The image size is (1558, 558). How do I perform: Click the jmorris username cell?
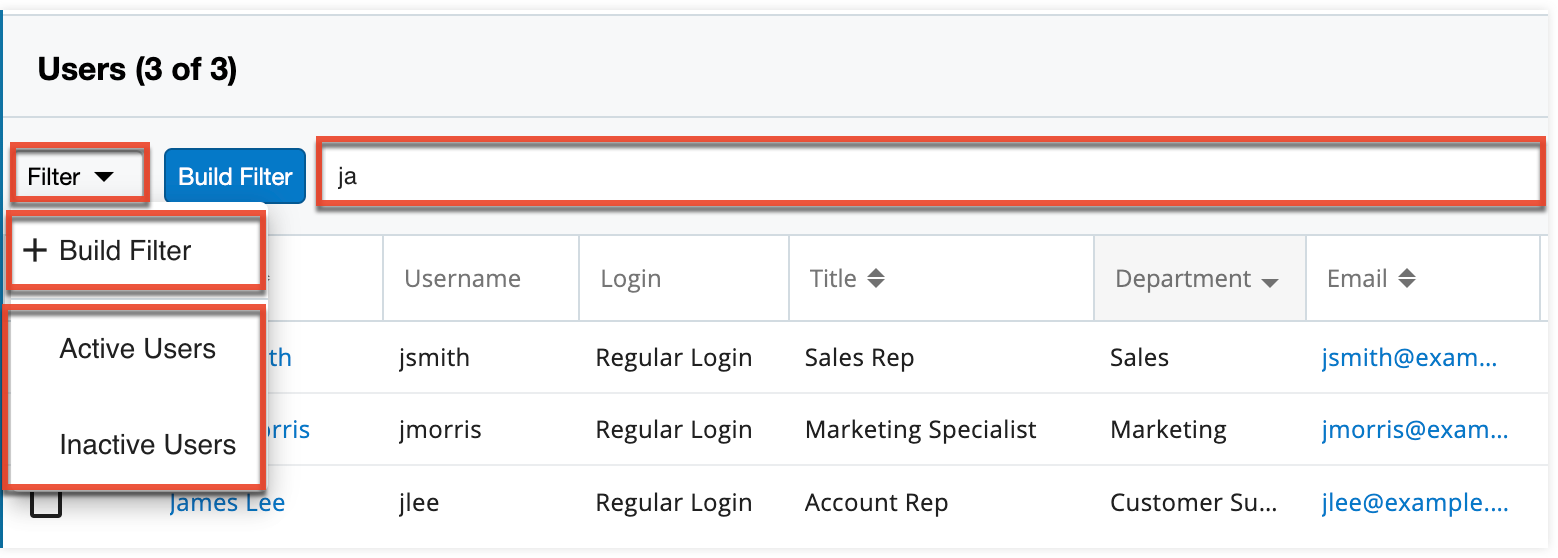pyautogui.click(x=439, y=430)
